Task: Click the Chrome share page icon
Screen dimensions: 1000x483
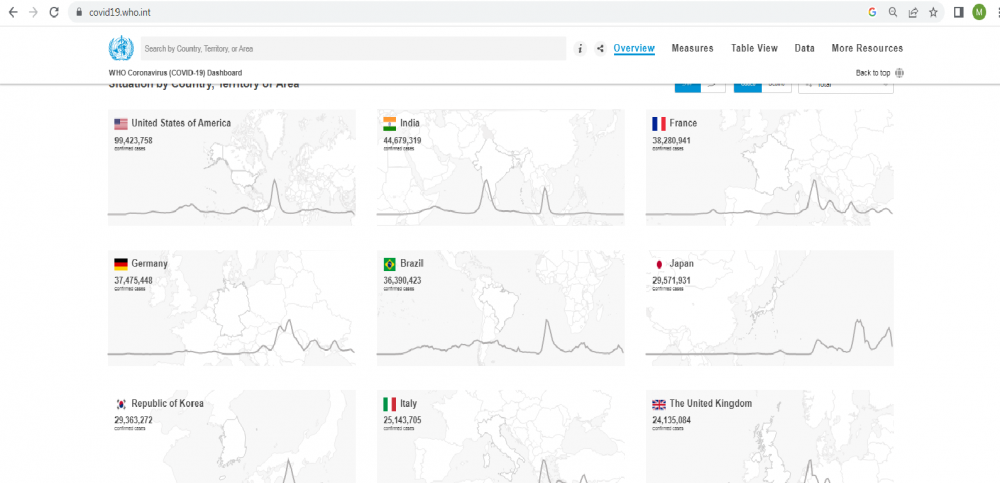Action: click(x=913, y=12)
